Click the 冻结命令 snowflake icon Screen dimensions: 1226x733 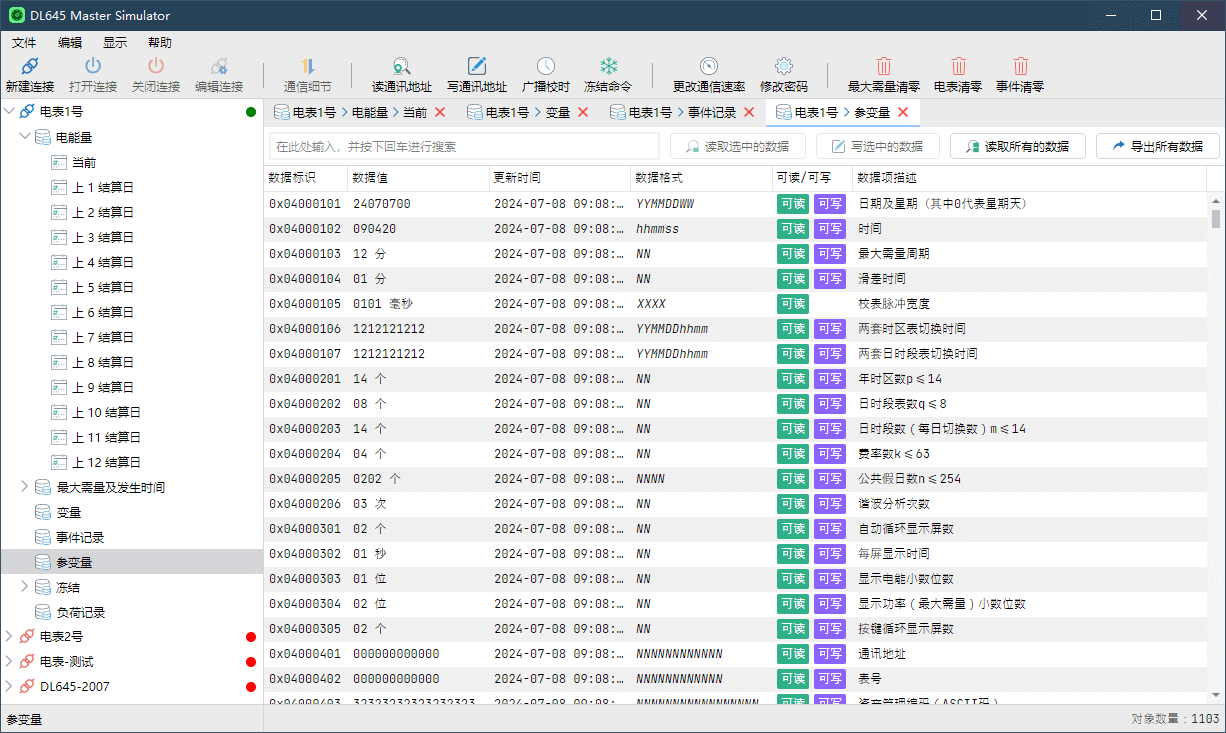click(608, 66)
